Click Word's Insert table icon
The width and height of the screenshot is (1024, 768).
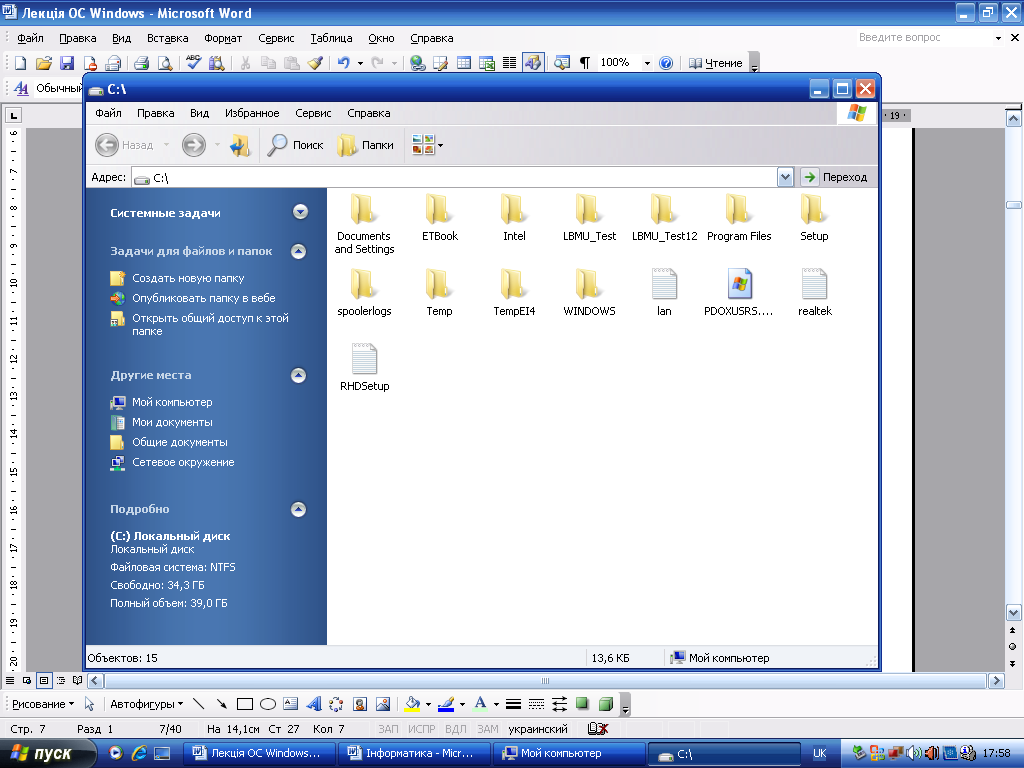(x=464, y=63)
